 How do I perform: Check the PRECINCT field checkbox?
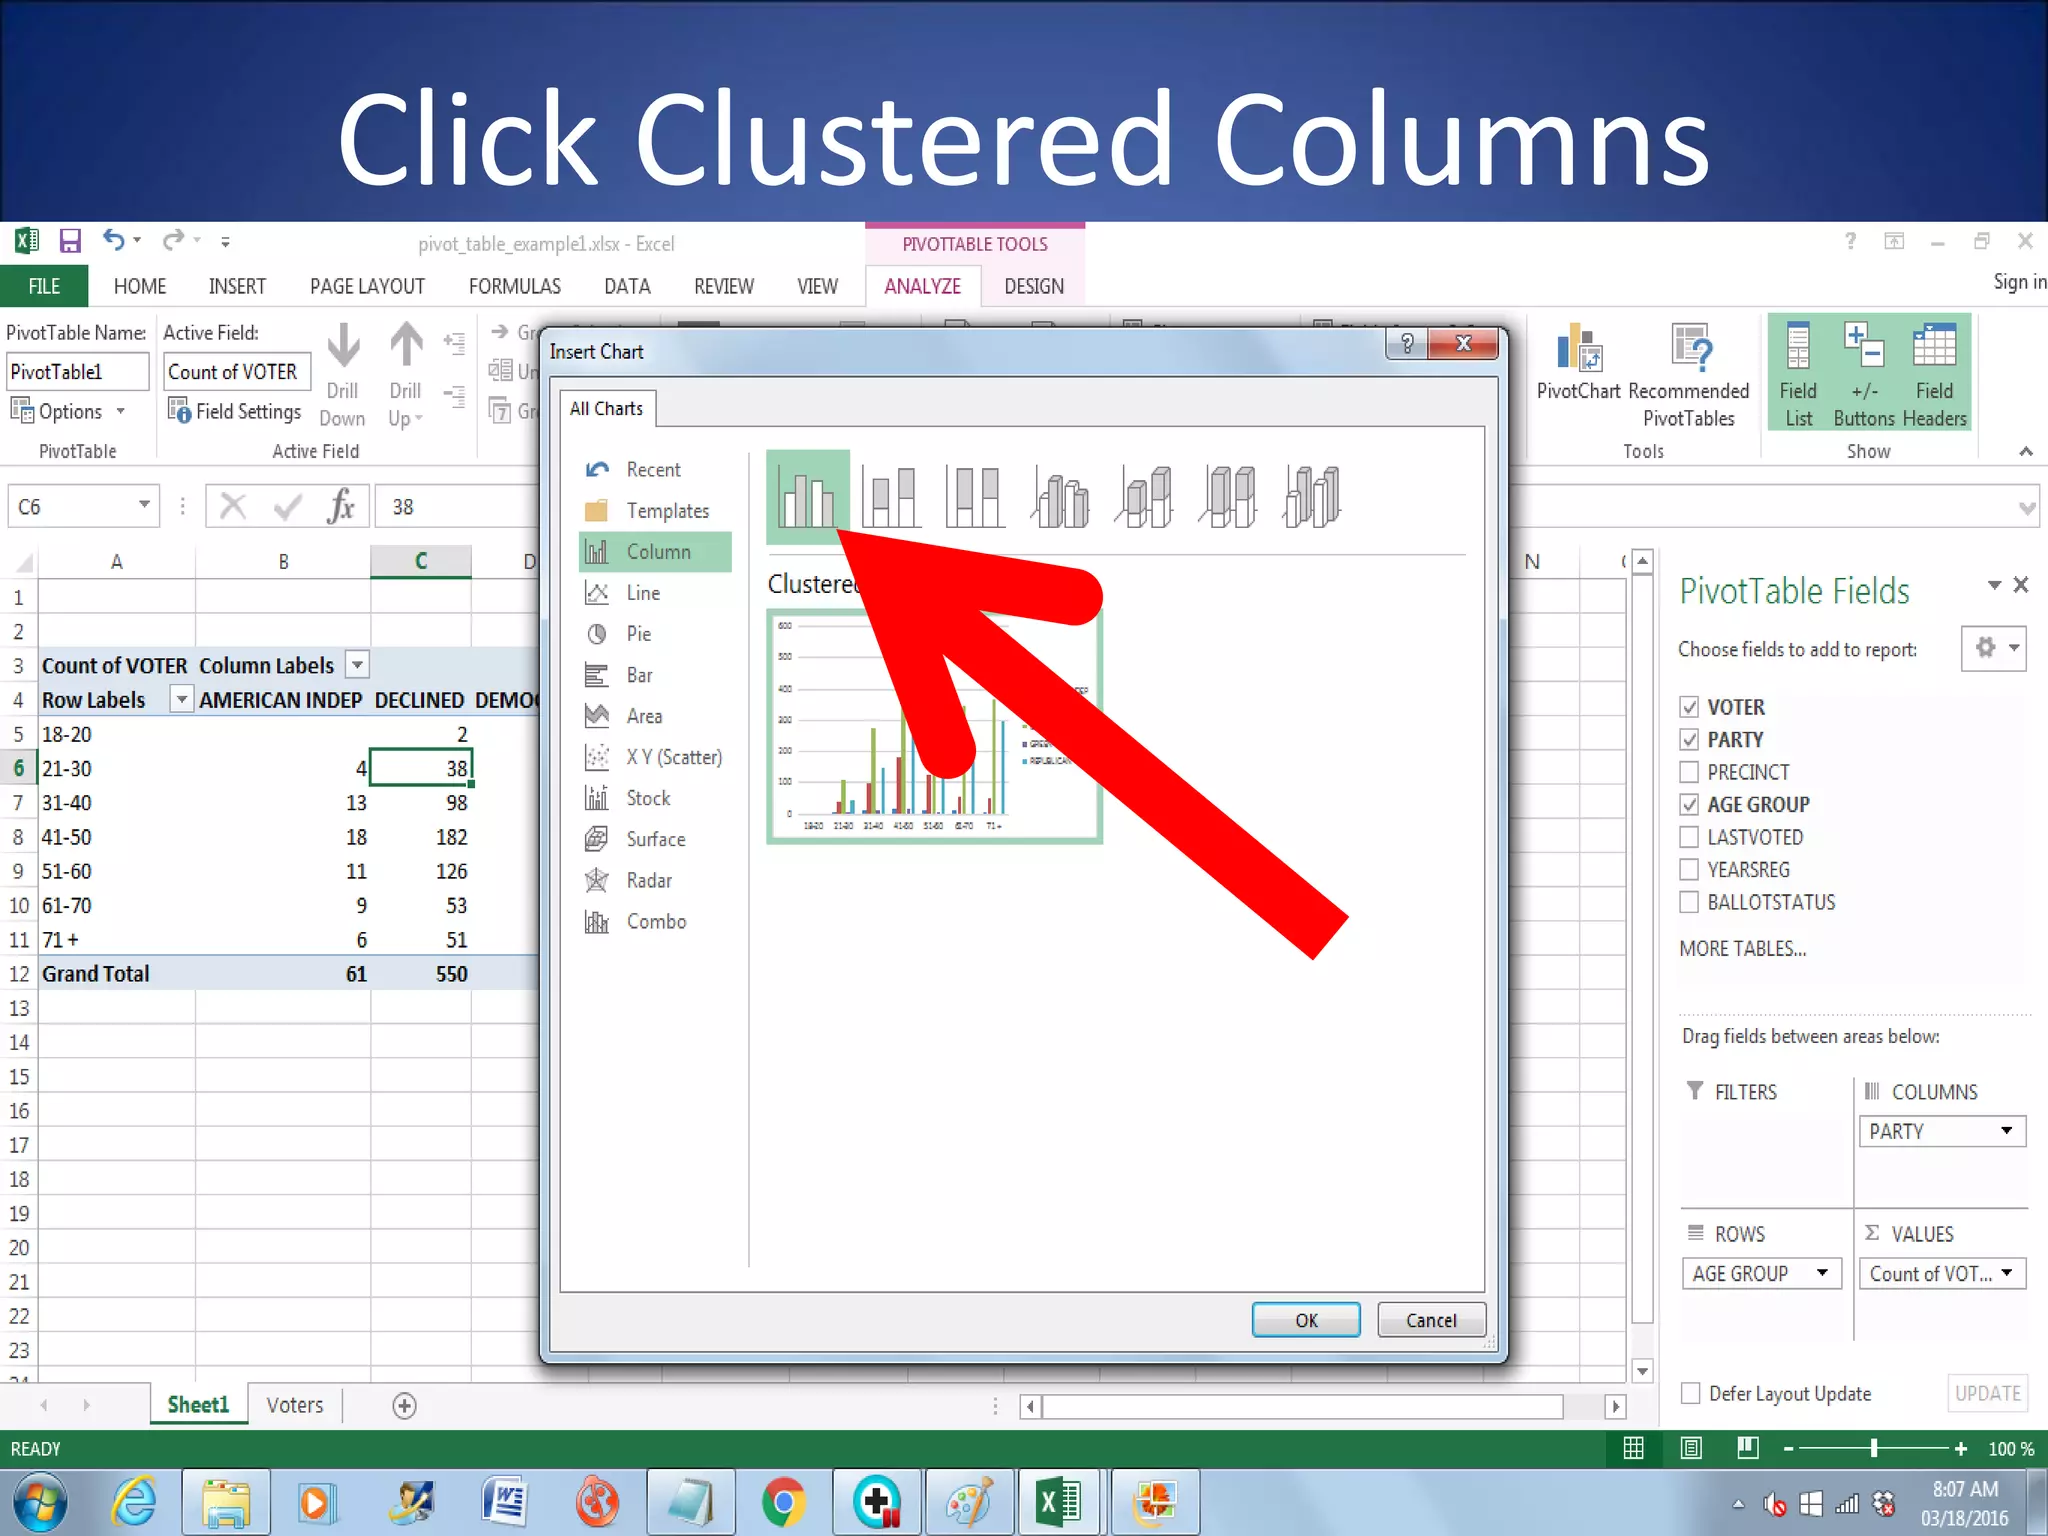[1689, 772]
